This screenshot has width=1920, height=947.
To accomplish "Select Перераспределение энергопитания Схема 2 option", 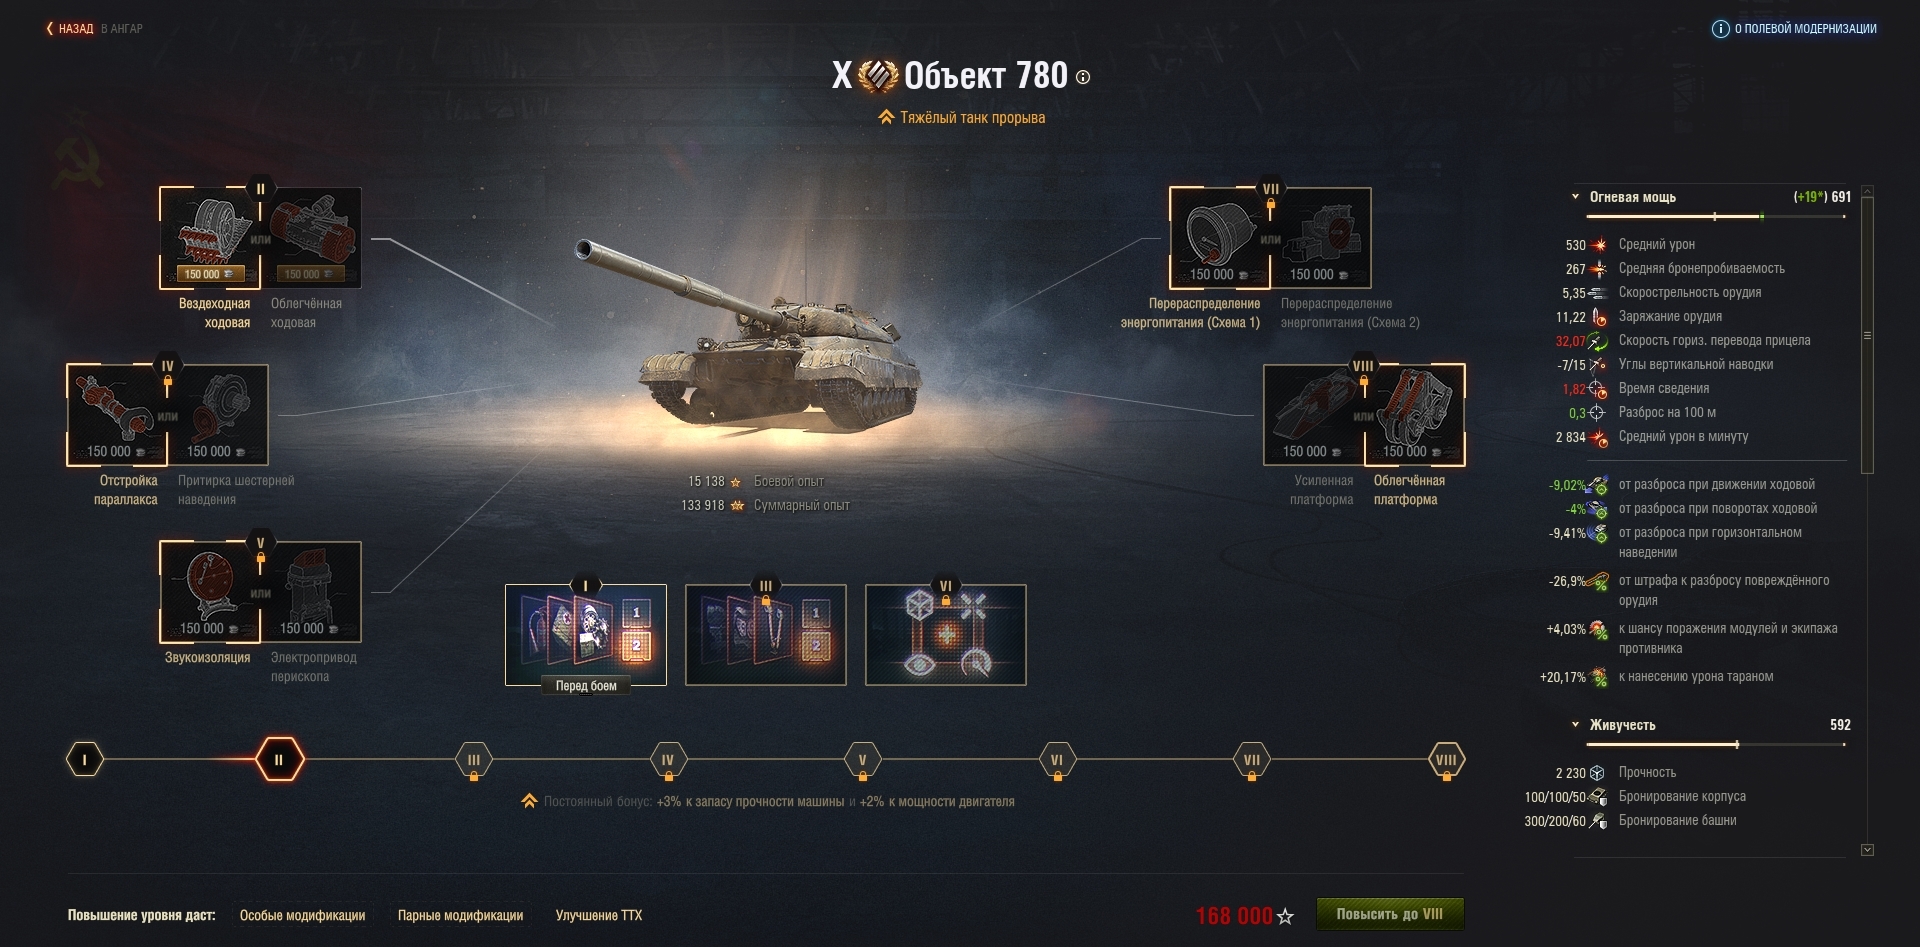I will pyautogui.click(x=1321, y=238).
